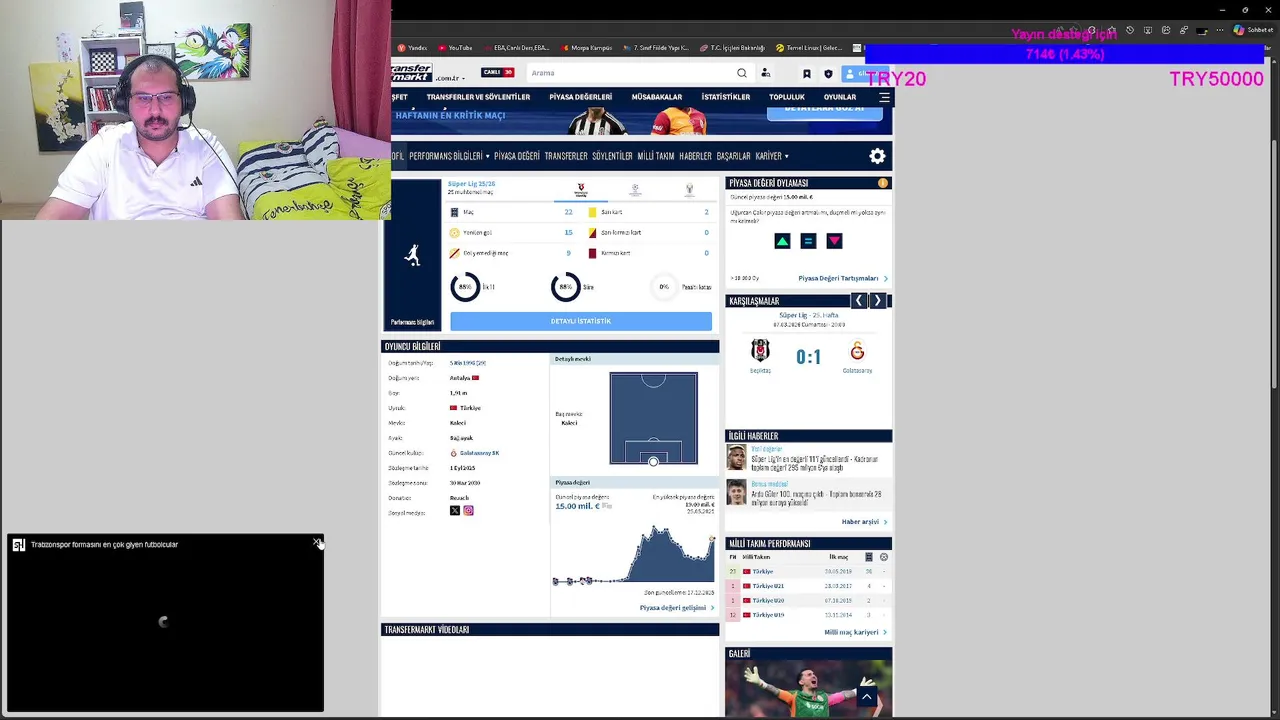
Task: Expand the Kariyer dropdown
Action: coord(771,156)
